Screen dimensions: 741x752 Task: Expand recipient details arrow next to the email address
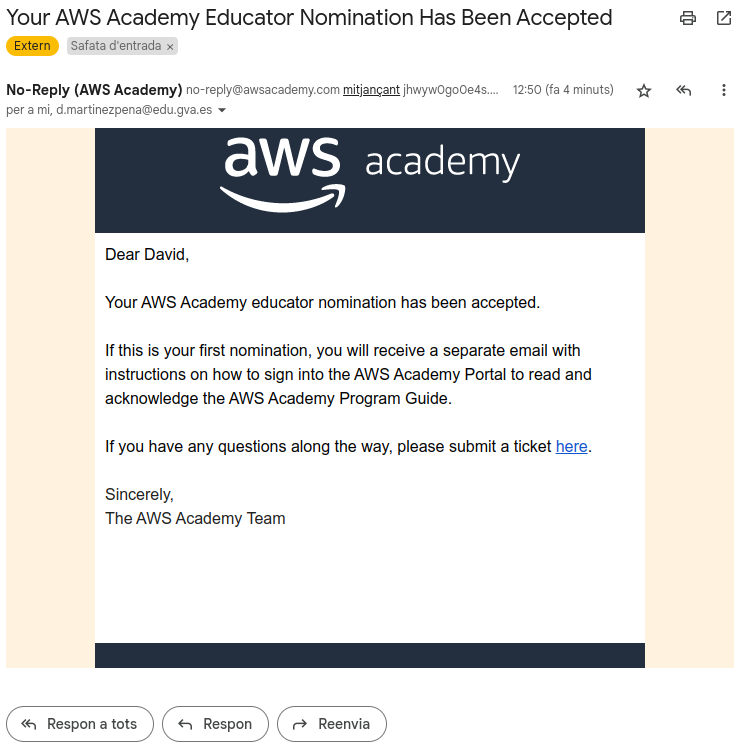(222, 110)
